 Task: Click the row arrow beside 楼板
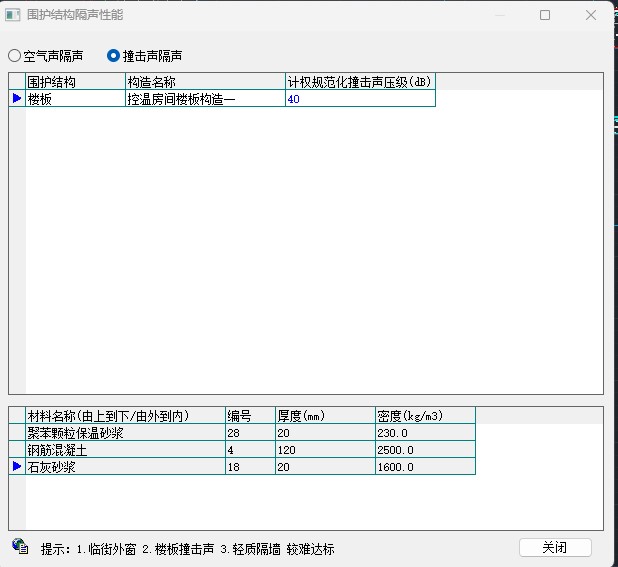tap(17, 99)
